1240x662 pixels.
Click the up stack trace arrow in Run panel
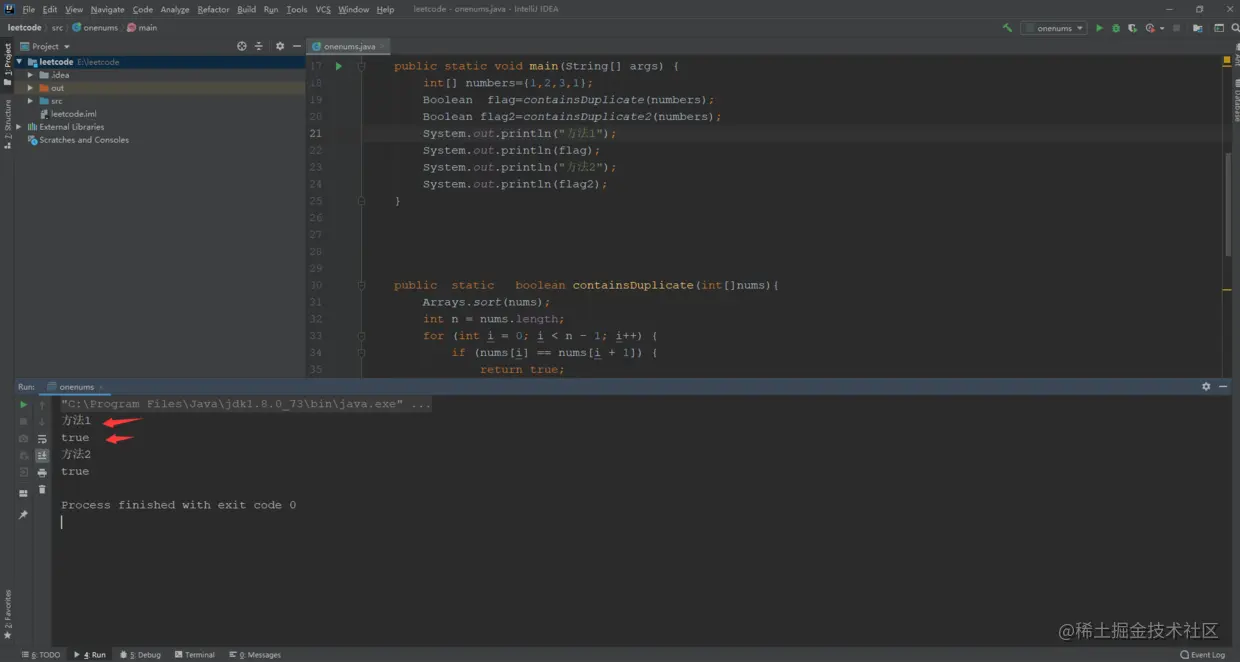tap(42, 405)
